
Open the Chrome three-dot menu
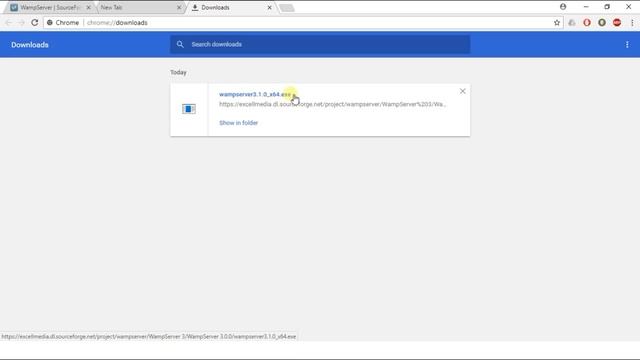tap(632, 23)
